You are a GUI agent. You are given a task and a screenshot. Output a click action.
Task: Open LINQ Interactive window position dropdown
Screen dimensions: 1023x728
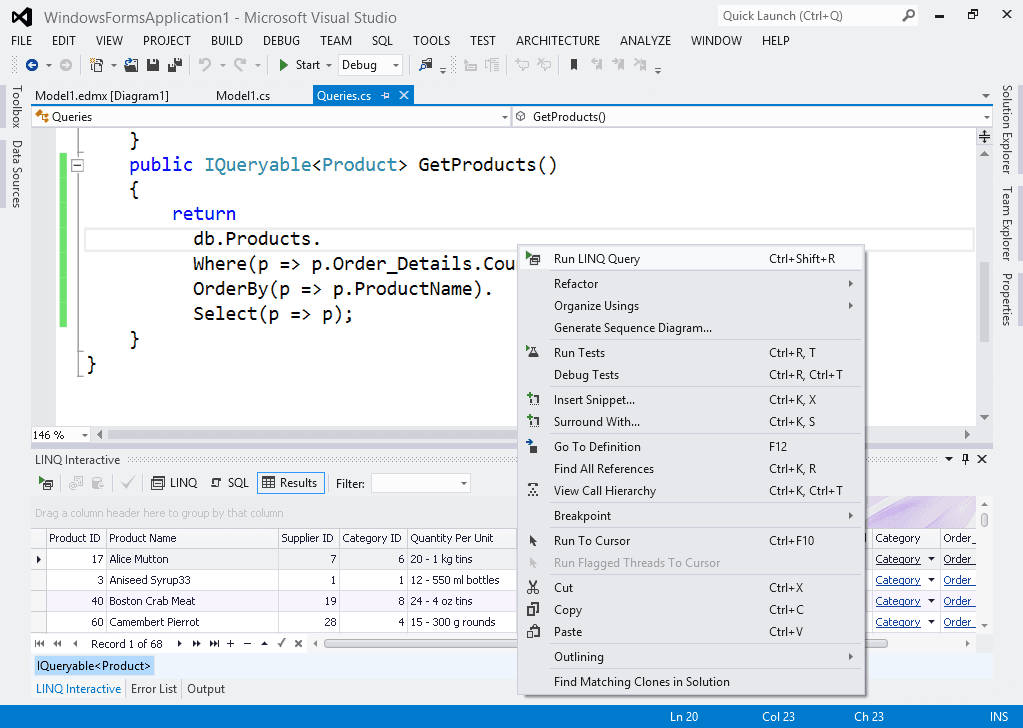tap(949, 459)
